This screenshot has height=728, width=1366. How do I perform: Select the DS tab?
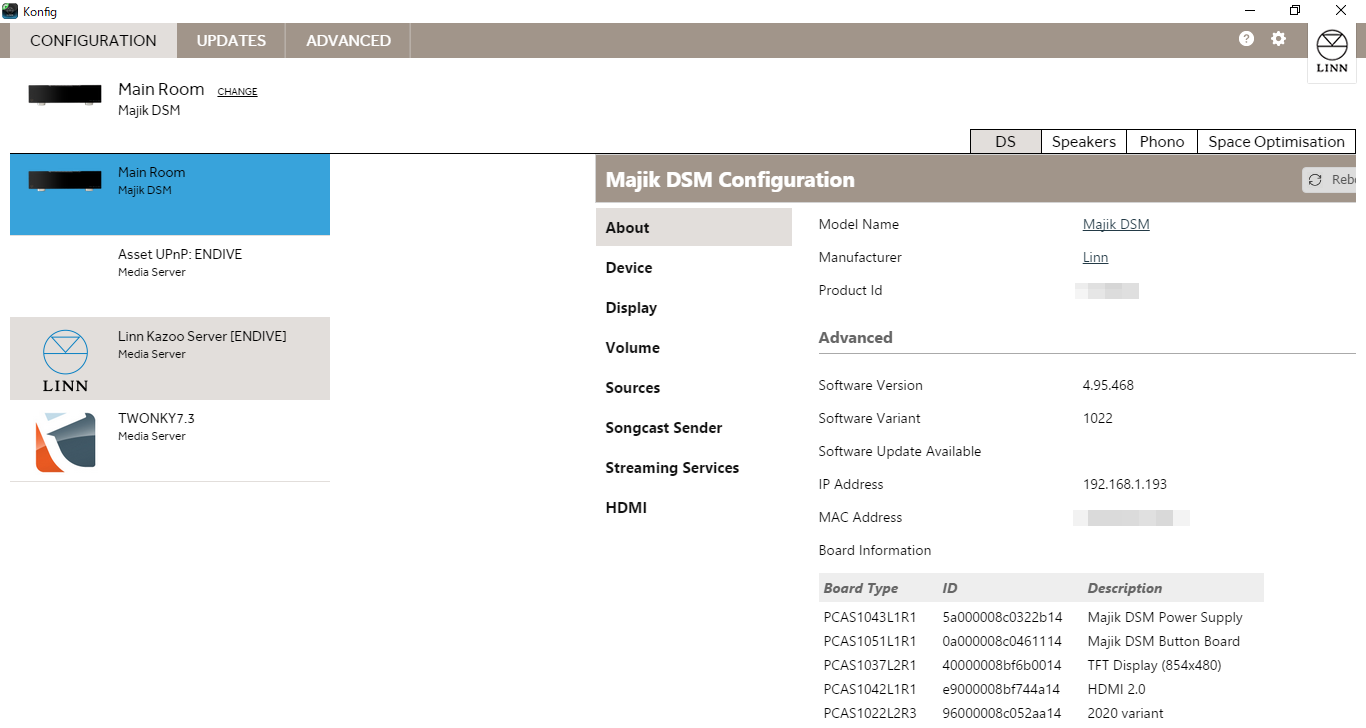tap(1005, 142)
